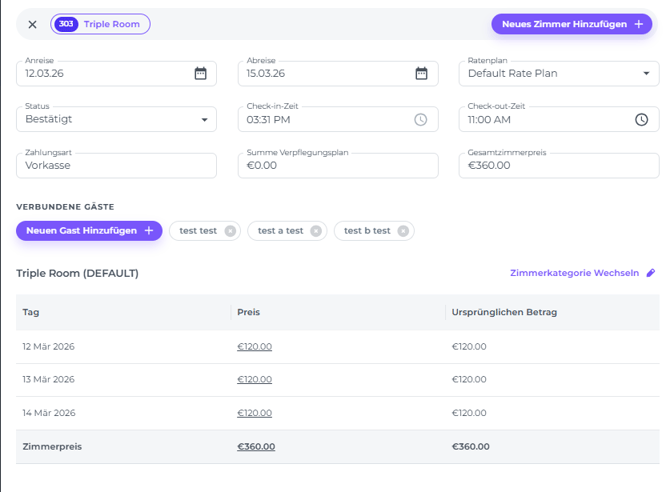Remove guest 'test a test' chip
This screenshot has height=492, width=670.
[x=316, y=231]
